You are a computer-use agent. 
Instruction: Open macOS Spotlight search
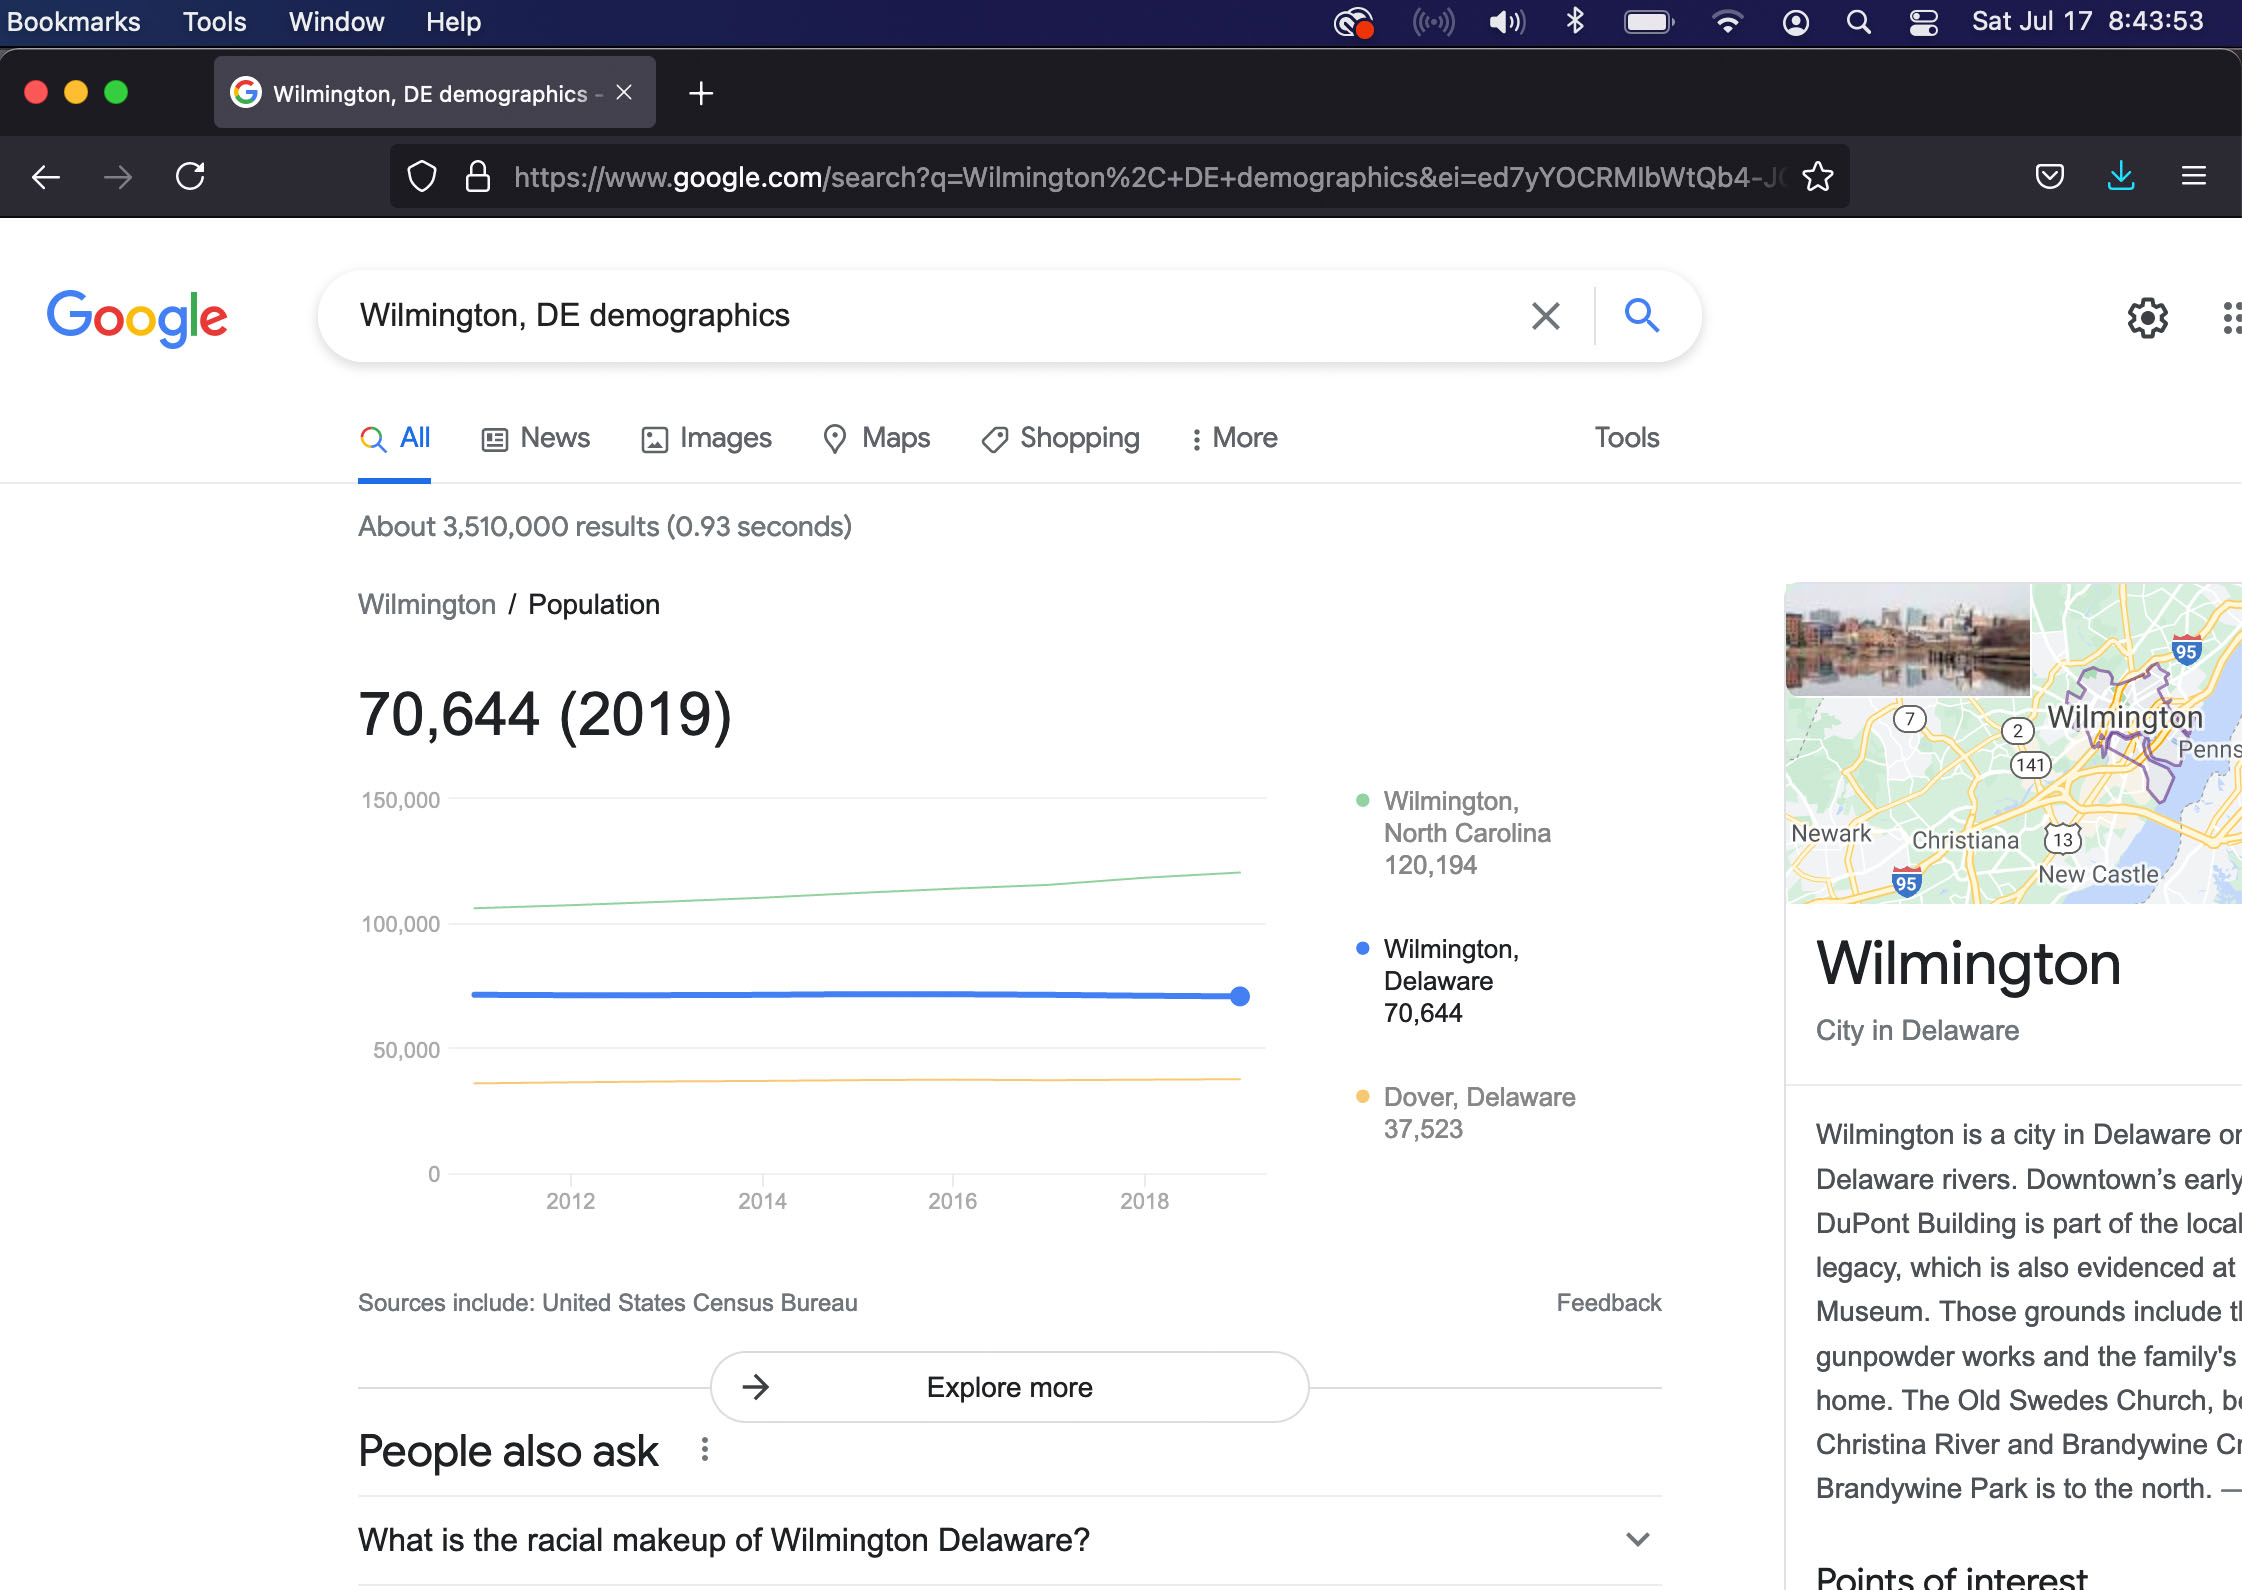click(x=1858, y=22)
